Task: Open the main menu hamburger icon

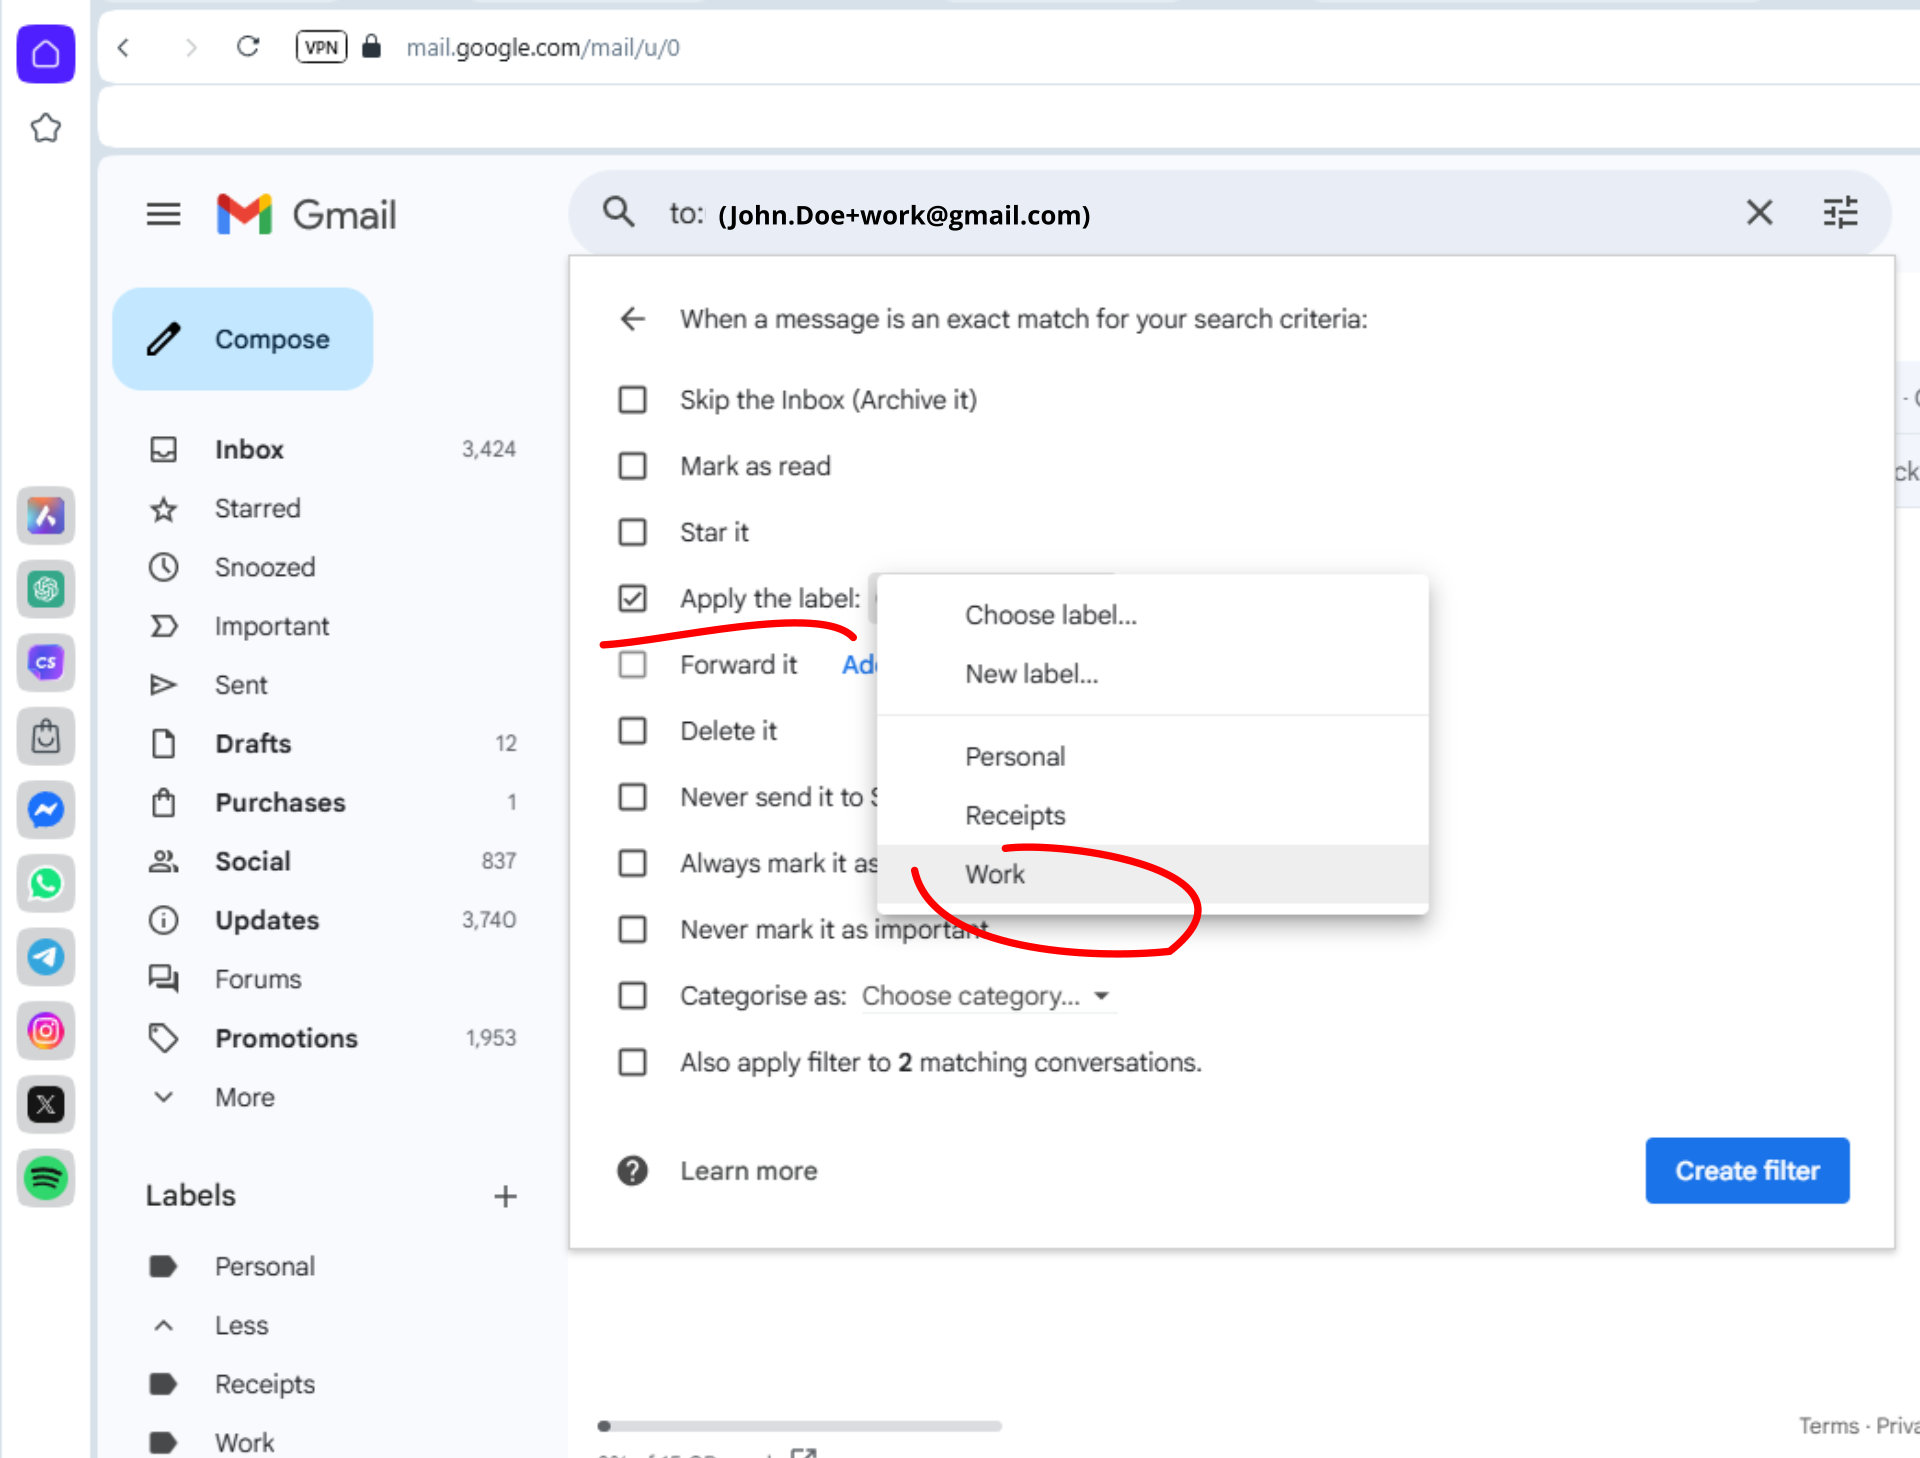Action: click(163, 214)
